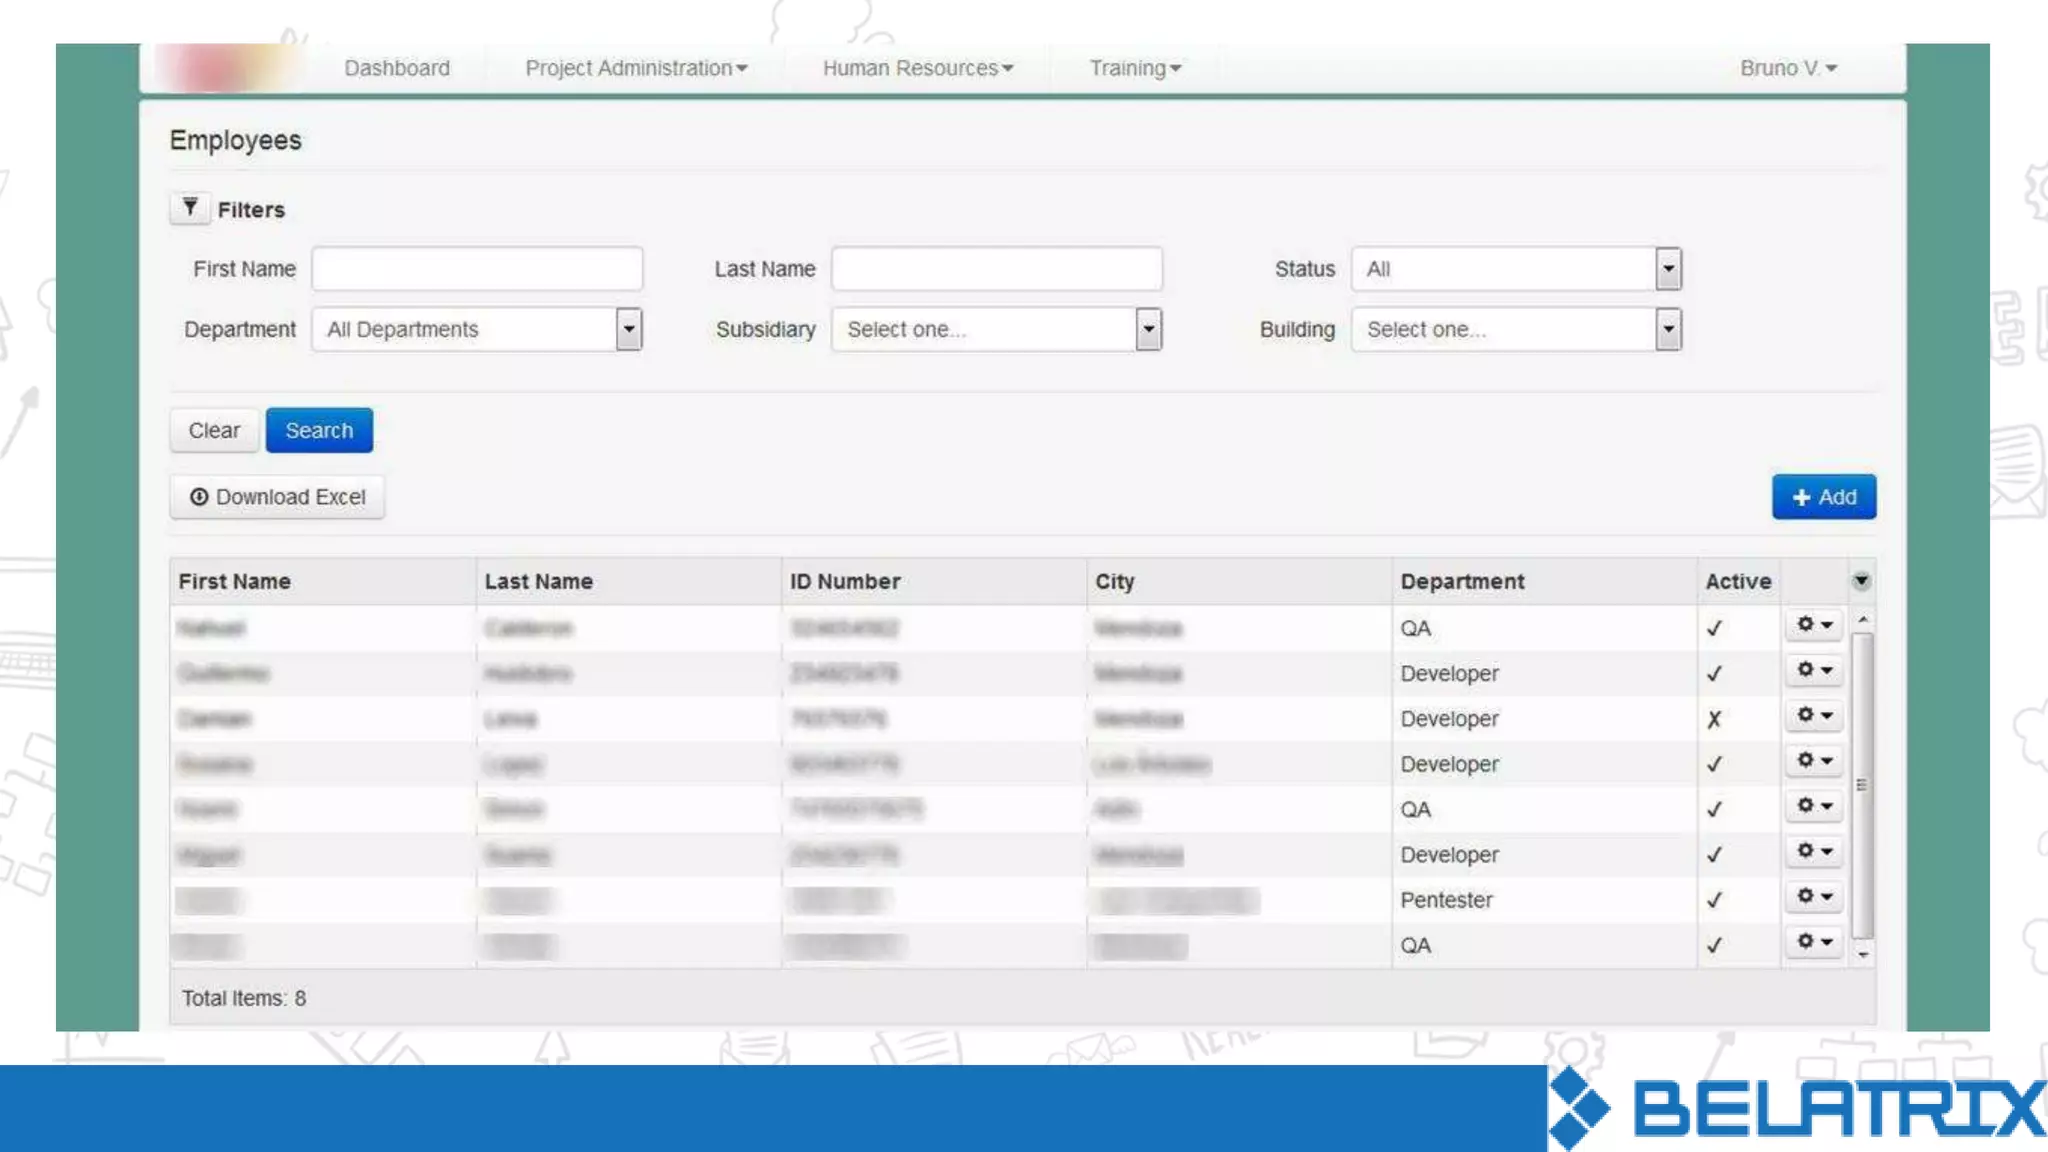
Task: Open gear menu for the last QA row
Action: [1814, 942]
